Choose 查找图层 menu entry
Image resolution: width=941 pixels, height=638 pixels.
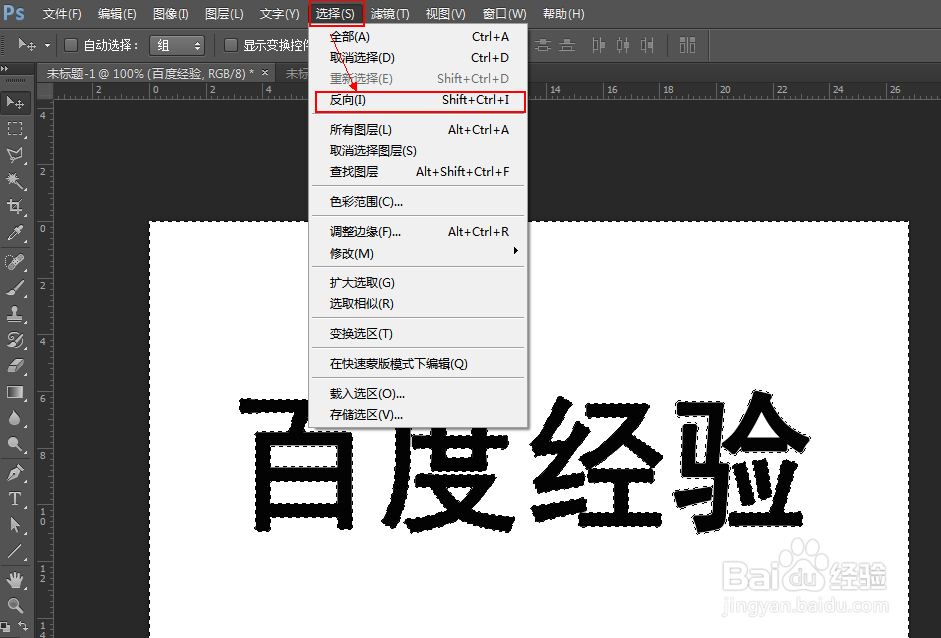pyautogui.click(x=418, y=172)
